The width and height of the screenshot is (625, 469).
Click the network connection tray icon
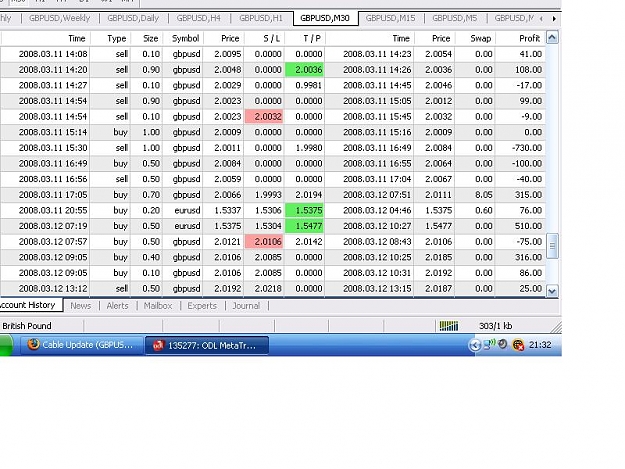pyautogui.click(x=489, y=344)
